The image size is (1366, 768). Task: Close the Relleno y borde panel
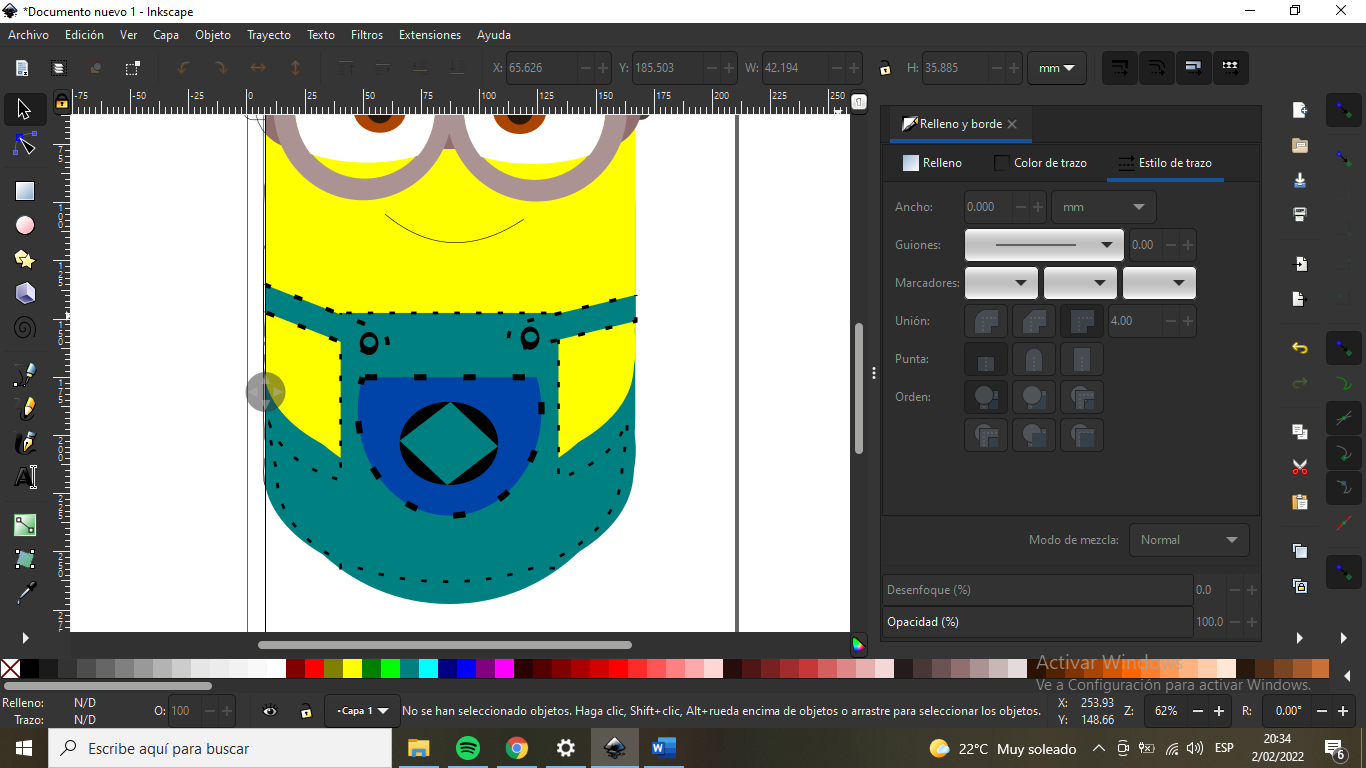(x=1012, y=124)
